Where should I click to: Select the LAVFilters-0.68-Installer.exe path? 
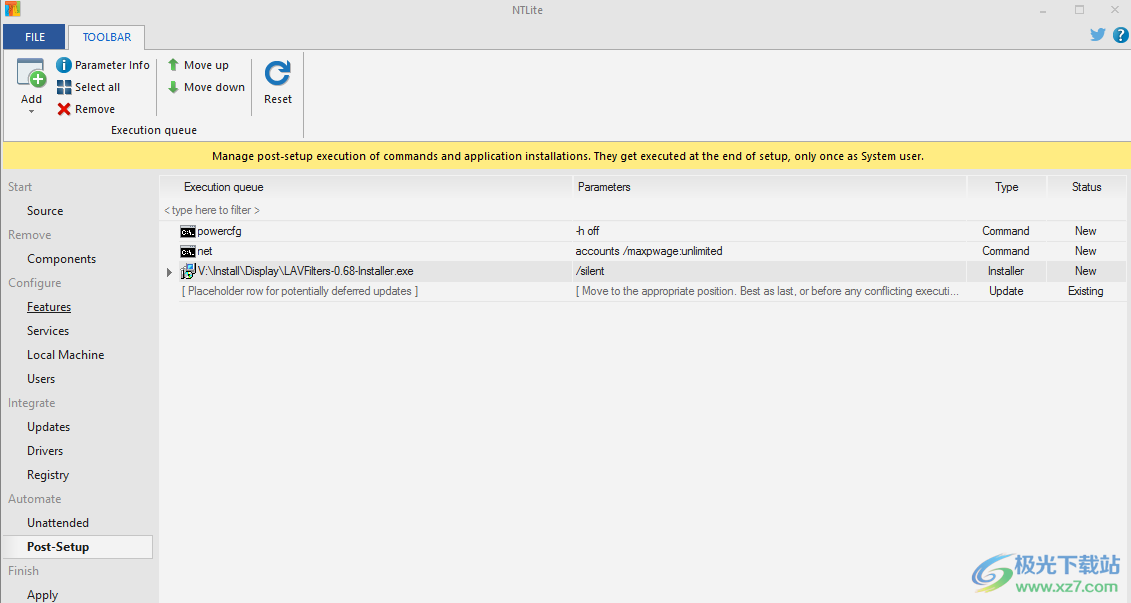point(306,271)
